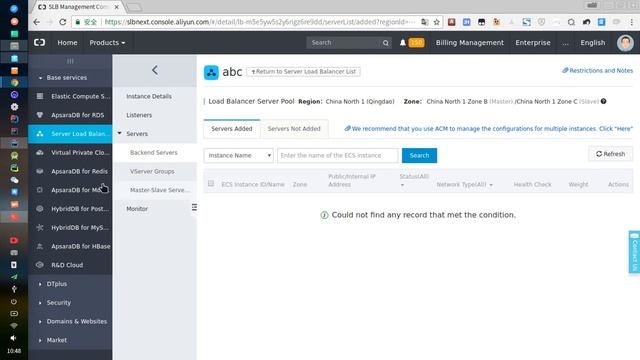This screenshot has width=640, height=360.
Task: Click the Alibaba Cloud logo icon
Action: 40,42
